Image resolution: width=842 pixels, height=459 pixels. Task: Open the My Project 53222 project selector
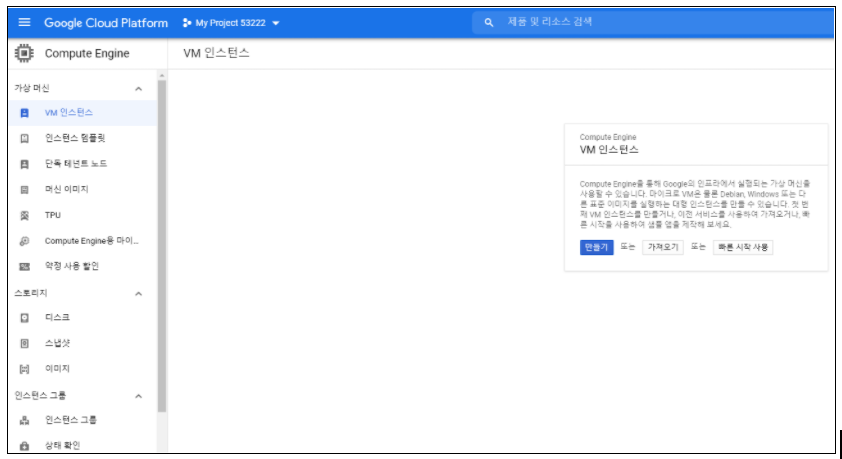[x=232, y=22]
